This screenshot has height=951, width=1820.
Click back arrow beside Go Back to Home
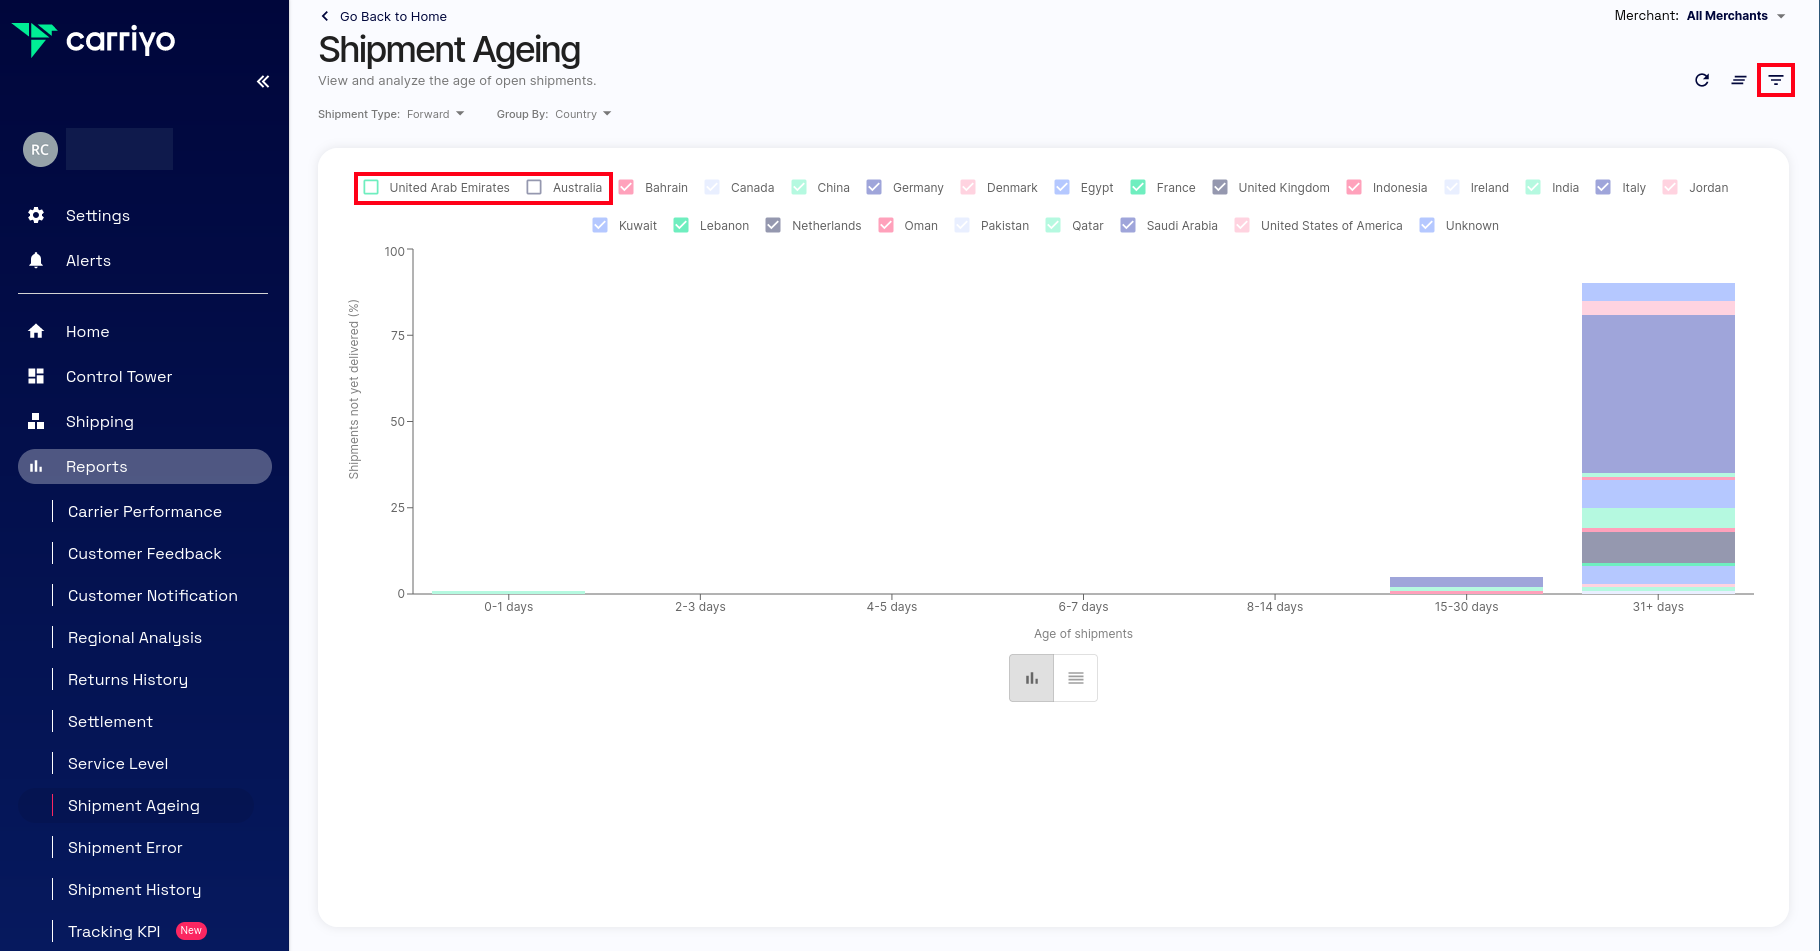pyautogui.click(x=325, y=16)
